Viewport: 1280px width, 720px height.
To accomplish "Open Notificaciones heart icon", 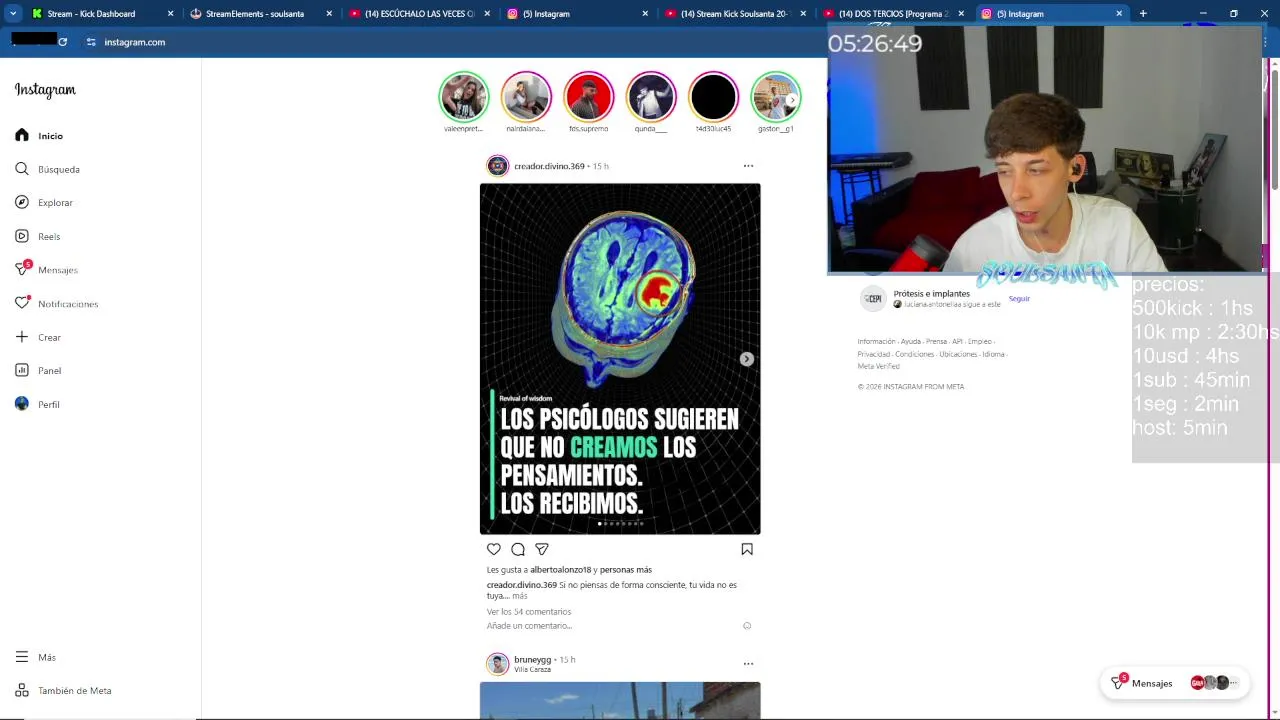I will tap(22, 303).
